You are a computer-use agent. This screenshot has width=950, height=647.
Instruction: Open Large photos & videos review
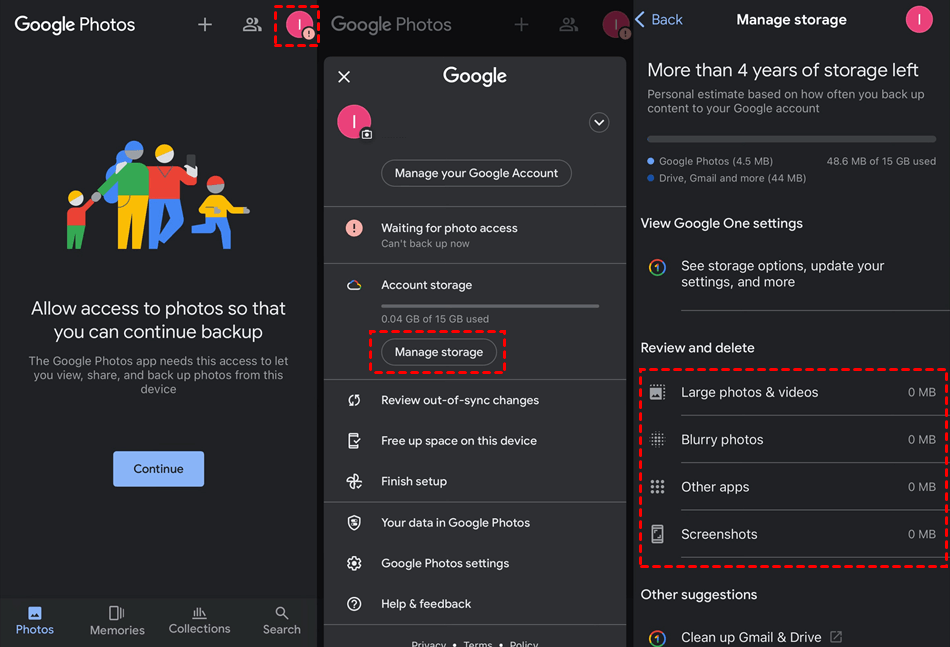(x=794, y=393)
